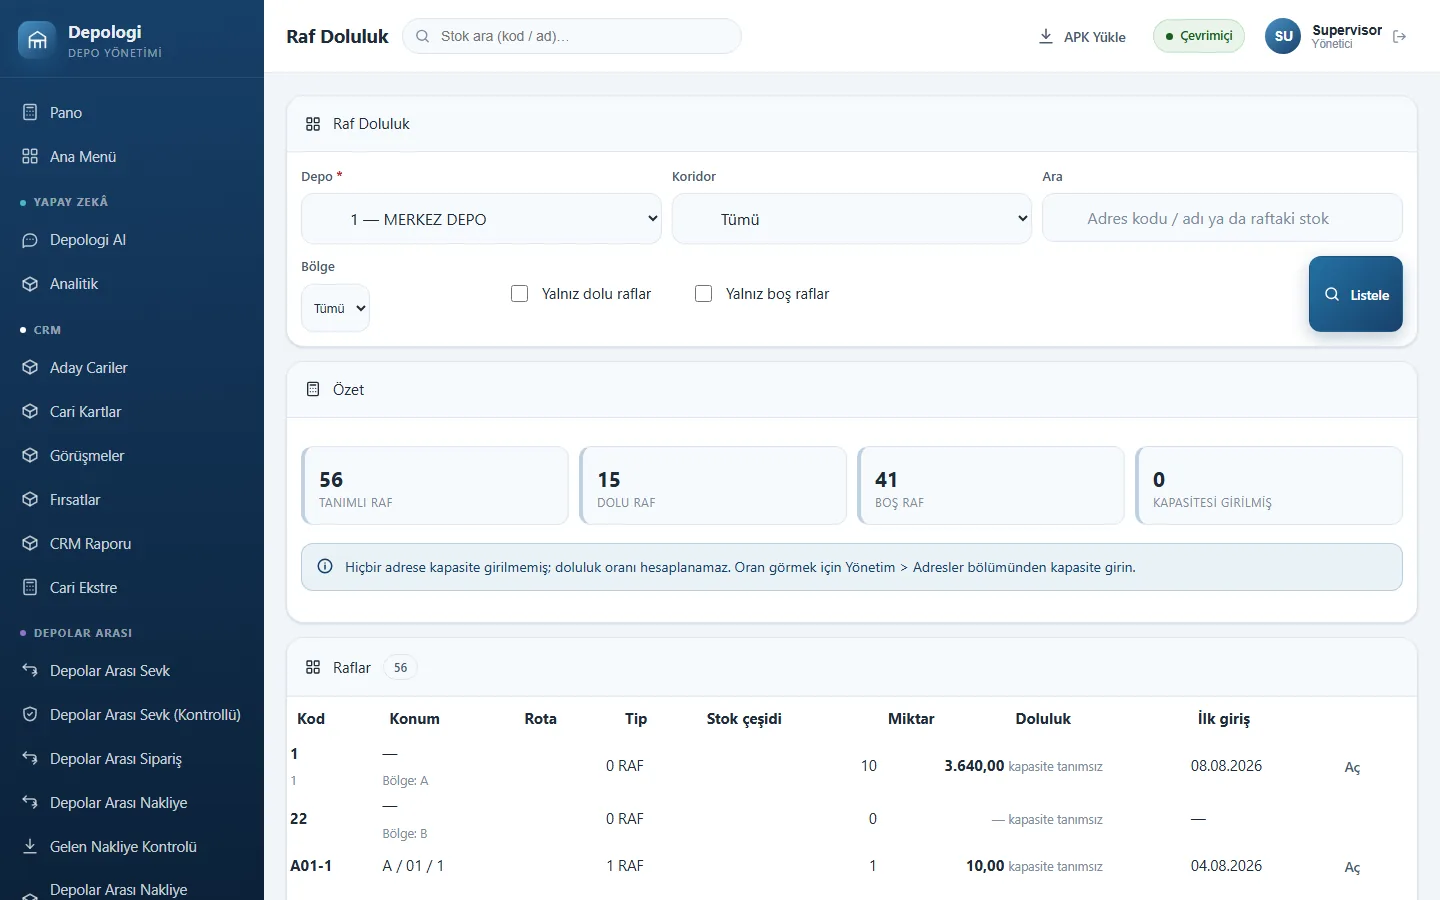Click Aç link for row 1
The height and width of the screenshot is (900, 1440).
1352,767
